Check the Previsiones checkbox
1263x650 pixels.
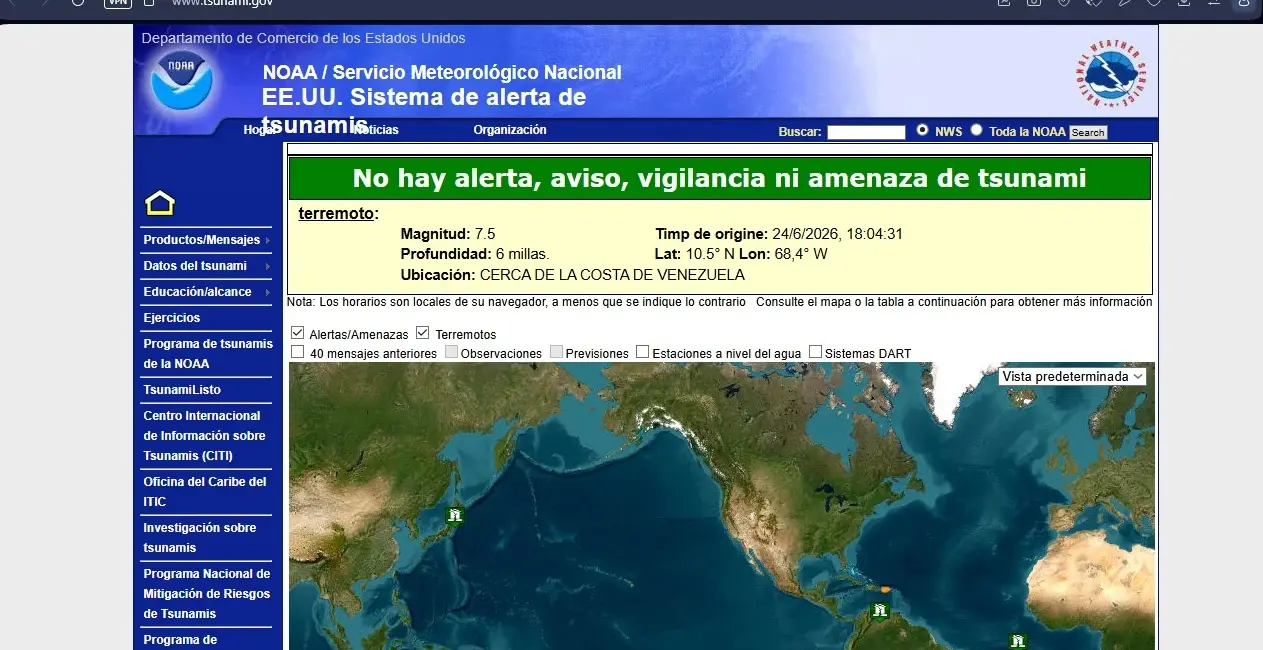[x=556, y=352]
